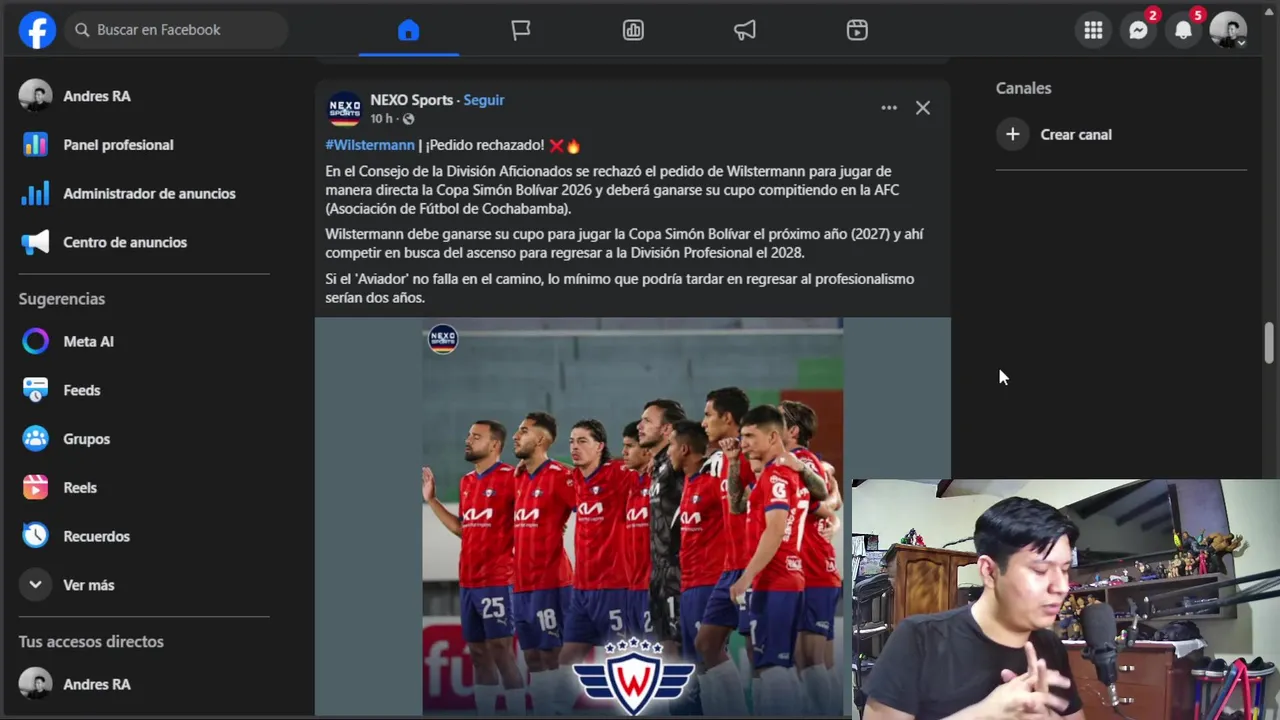Click the Tus accesos directos heading

point(91,642)
